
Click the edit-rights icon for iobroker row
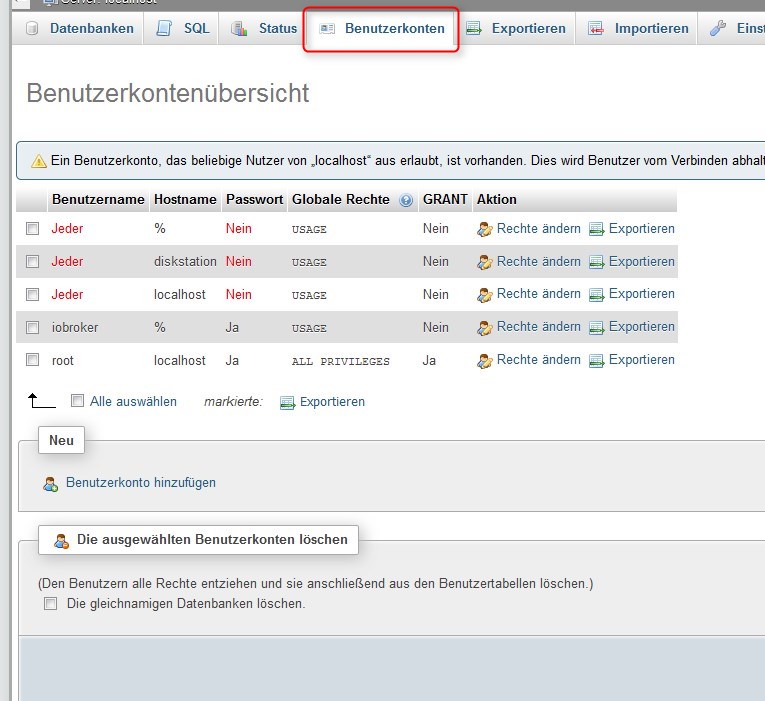[484, 328]
